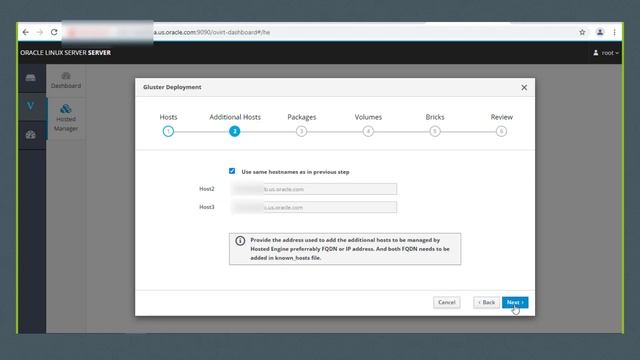Open browser three-dot menu

click(x=614, y=32)
